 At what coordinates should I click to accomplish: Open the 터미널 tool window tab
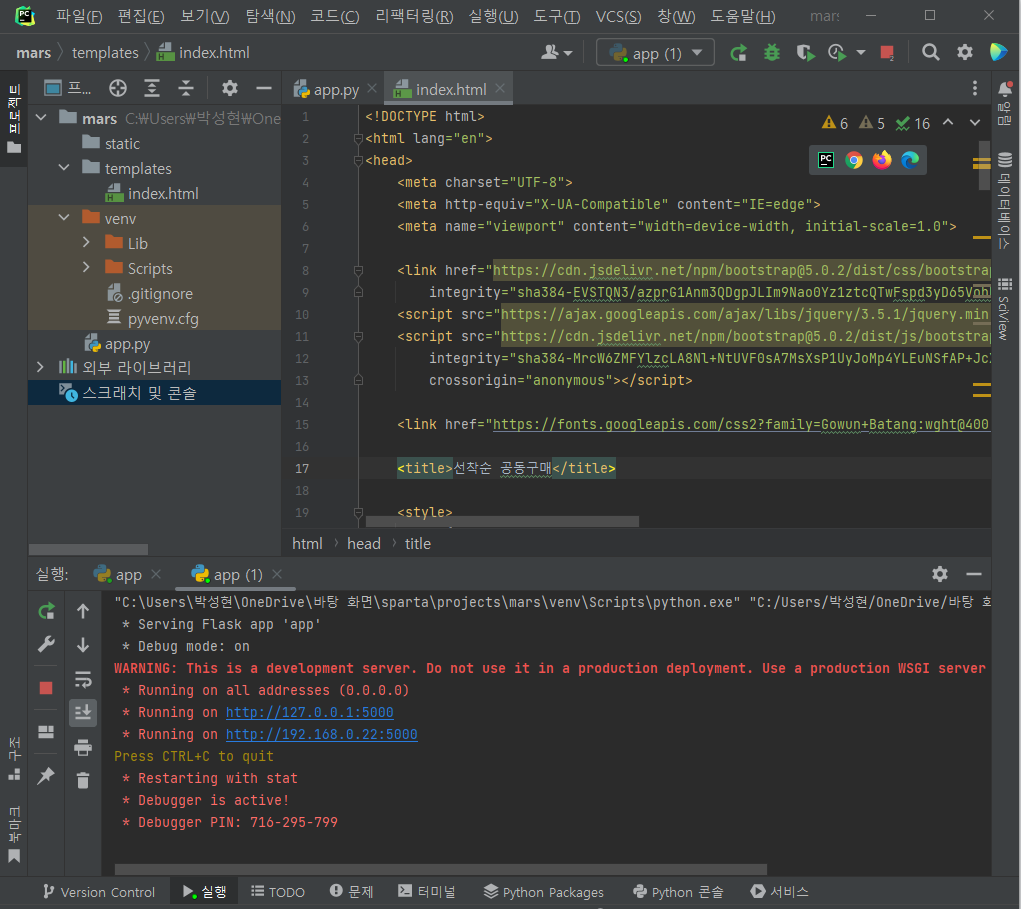tap(427, 892)
